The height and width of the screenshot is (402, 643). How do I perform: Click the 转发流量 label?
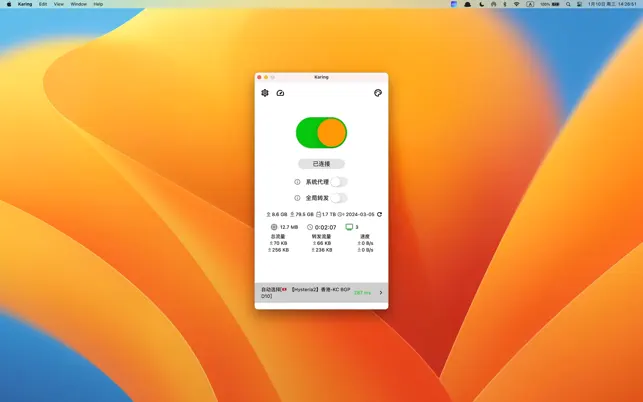coord(321,236)
